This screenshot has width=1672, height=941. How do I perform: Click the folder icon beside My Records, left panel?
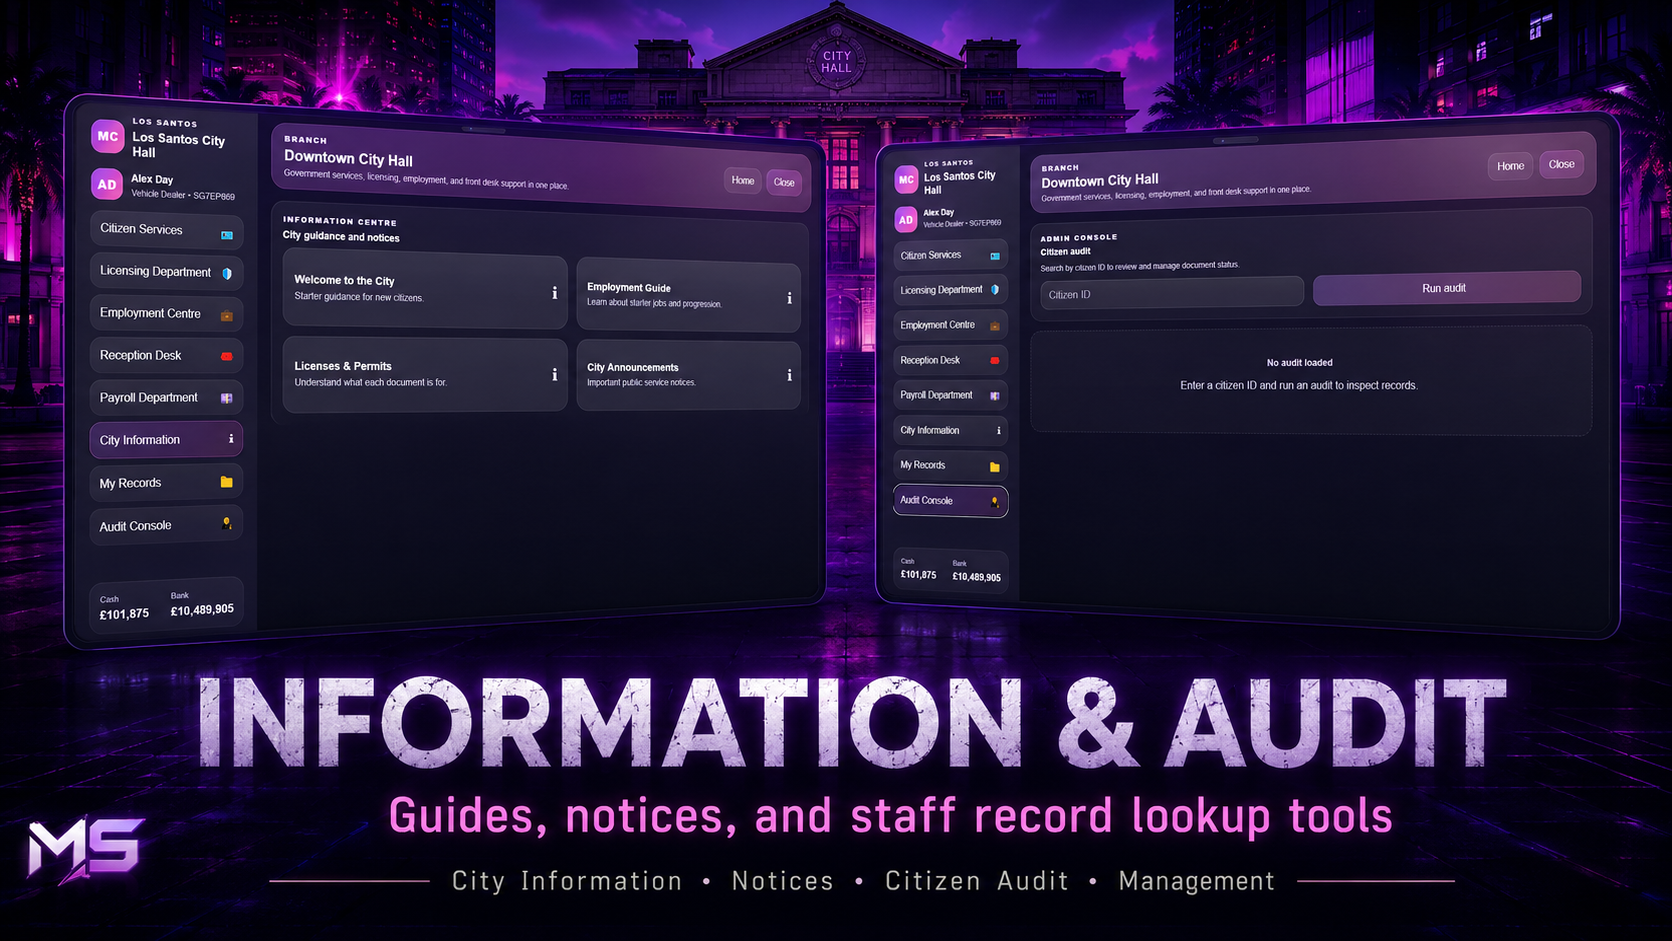227,482
